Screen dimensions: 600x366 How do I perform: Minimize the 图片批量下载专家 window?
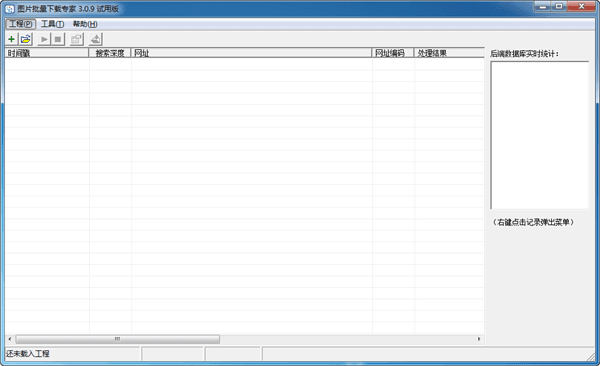click(x=543, y=7)
